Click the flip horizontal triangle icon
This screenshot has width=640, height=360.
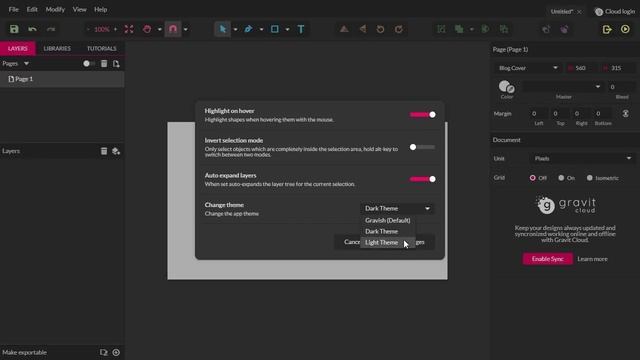(362, 29)
